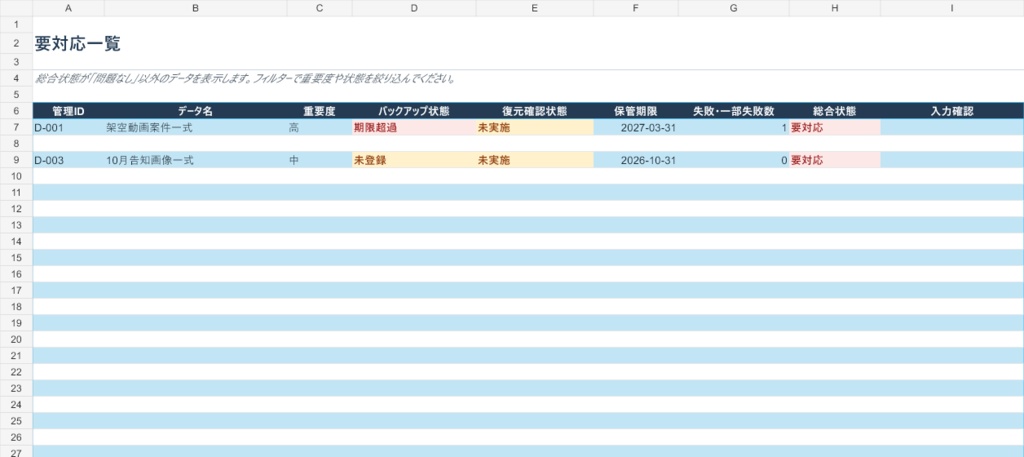This screenshot has height=457, width=1024.
Task: Click the 総合状態 header cell
Action: [835, 111]
